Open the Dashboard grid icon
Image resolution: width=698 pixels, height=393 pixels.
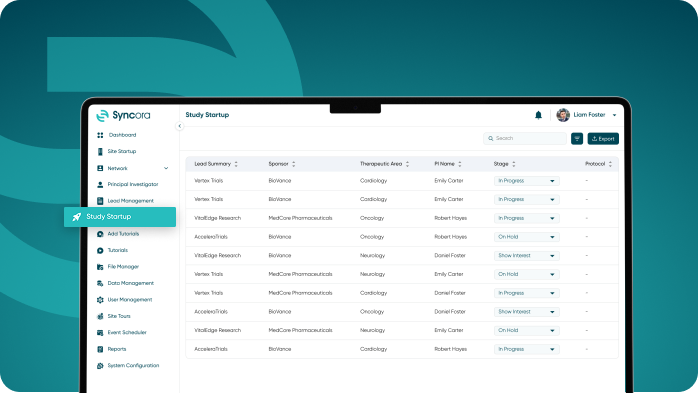(x=100, y=135)
